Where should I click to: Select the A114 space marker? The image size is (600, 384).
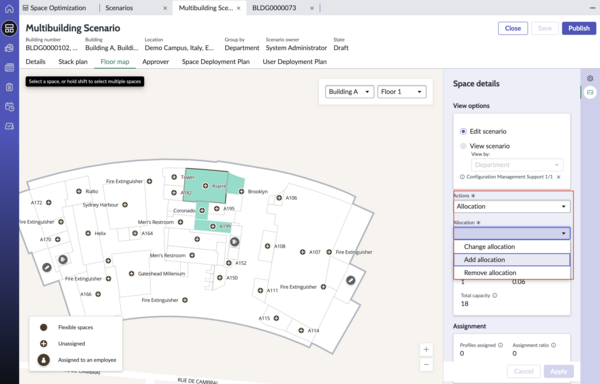click(301, 330)
